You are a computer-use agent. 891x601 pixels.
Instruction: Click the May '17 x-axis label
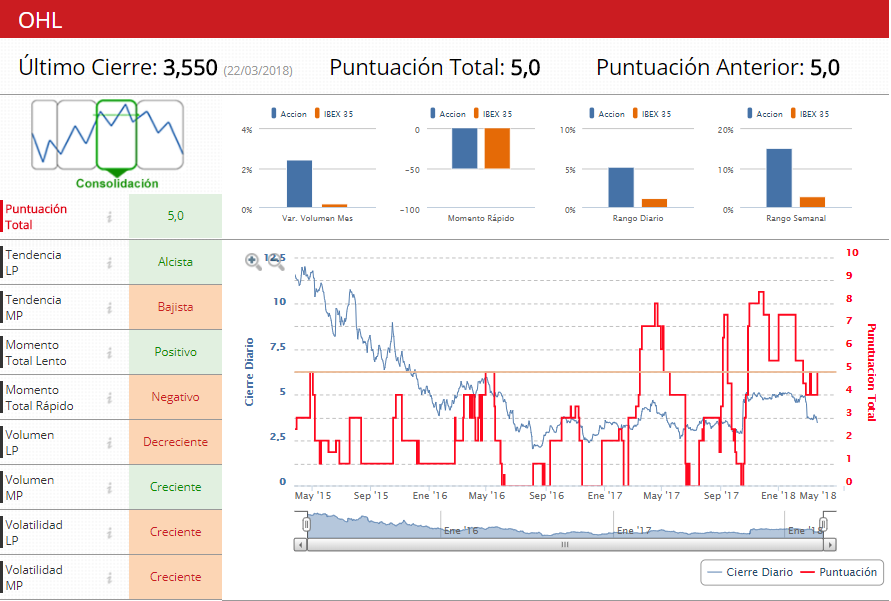pyautogui.click(x=661, y=495)
